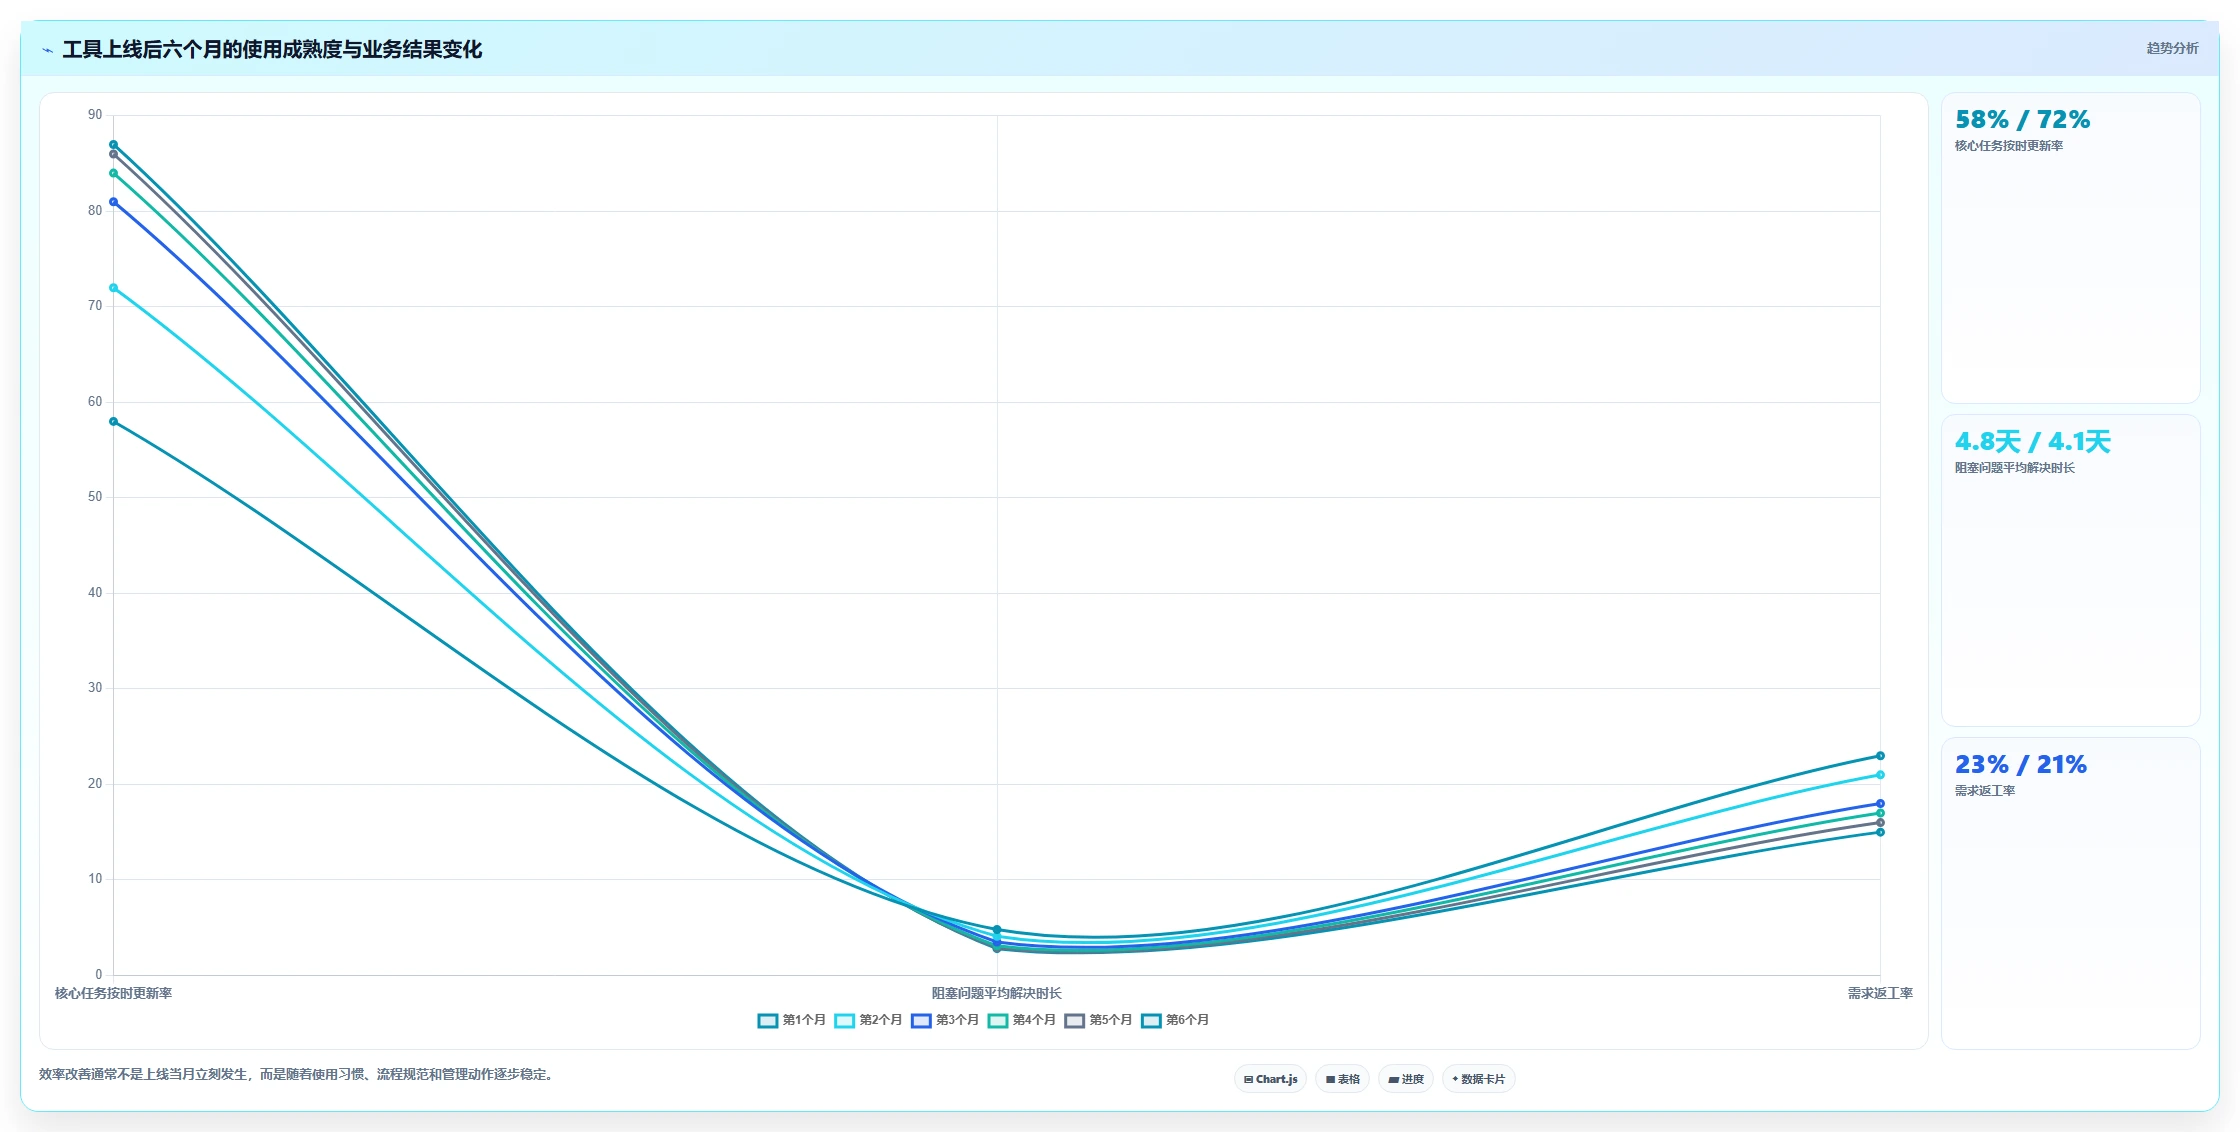Click the 需求返工率 card caption
The width and height of the screenshot is (2240, 1132).
1985,791
